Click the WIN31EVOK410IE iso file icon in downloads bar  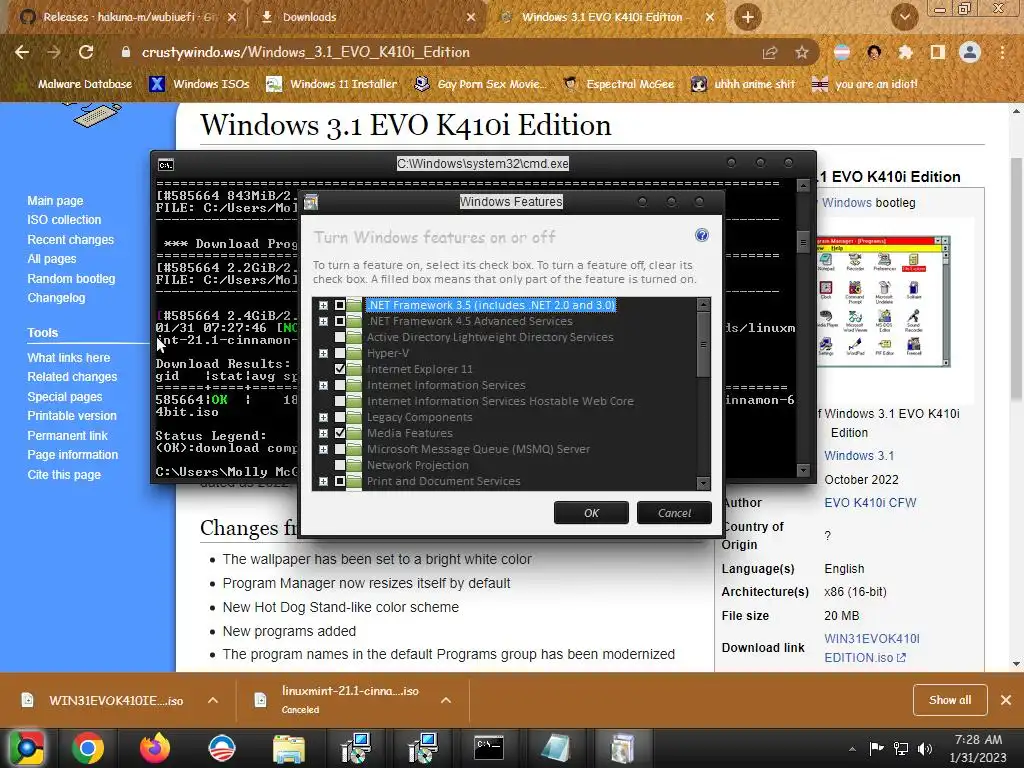(x=27, y=700)
